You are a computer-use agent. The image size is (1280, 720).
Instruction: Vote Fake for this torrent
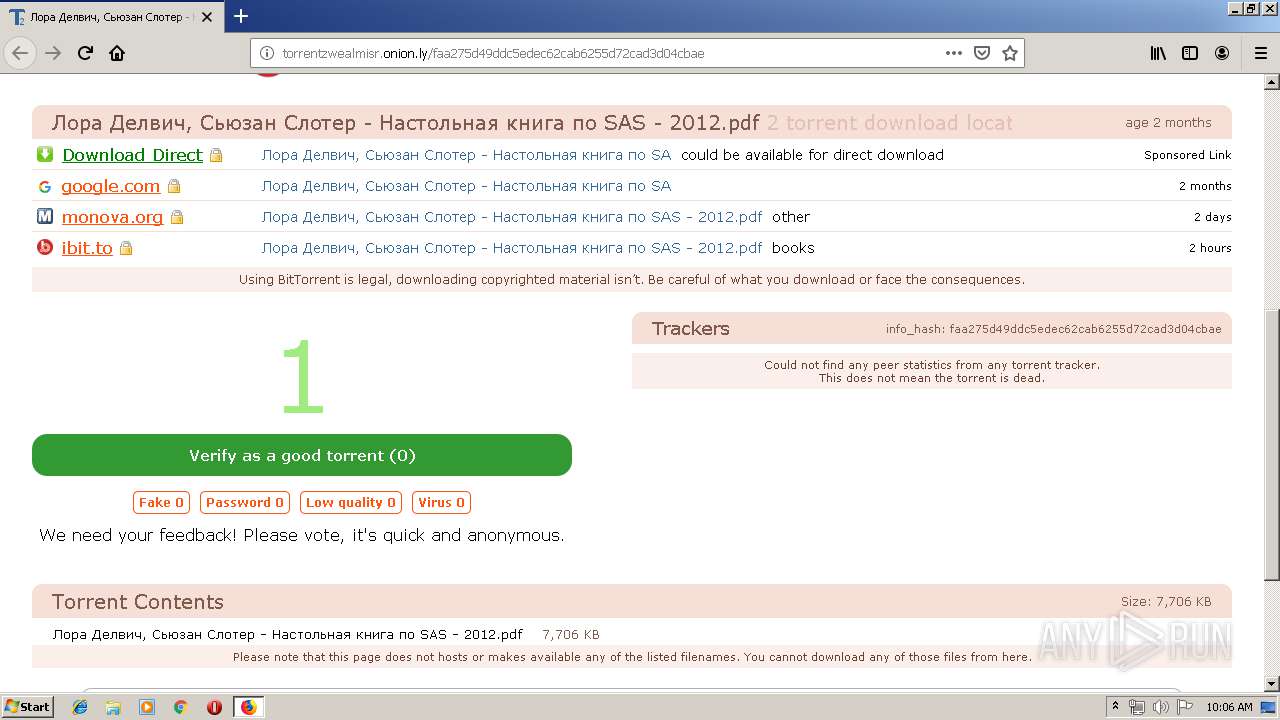click(161, 502)
